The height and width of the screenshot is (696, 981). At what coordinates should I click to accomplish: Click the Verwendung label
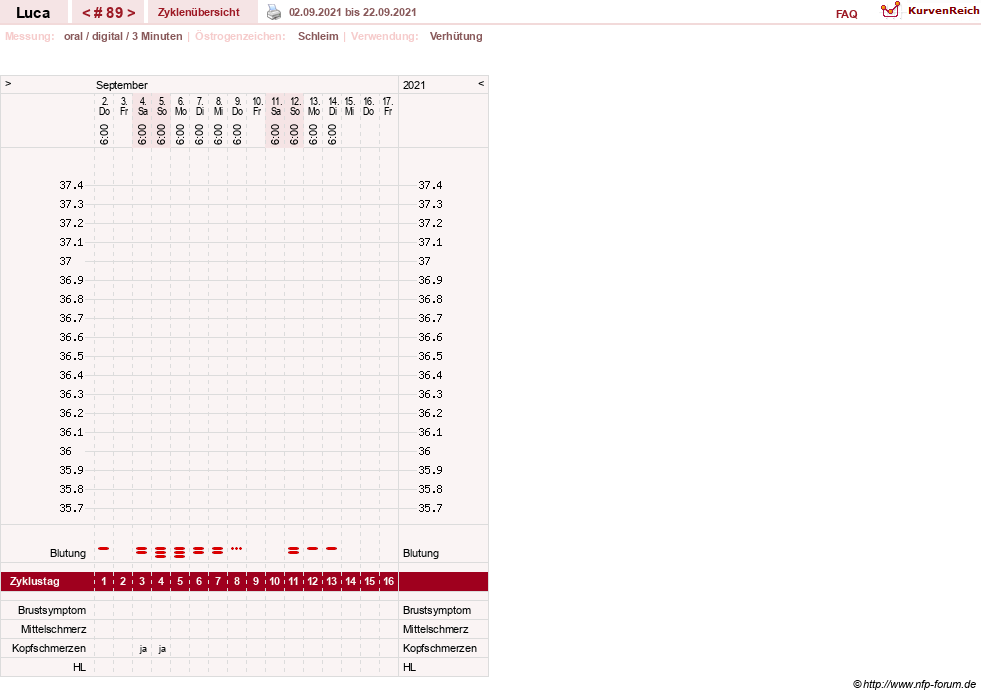click(x=385, y=36)
